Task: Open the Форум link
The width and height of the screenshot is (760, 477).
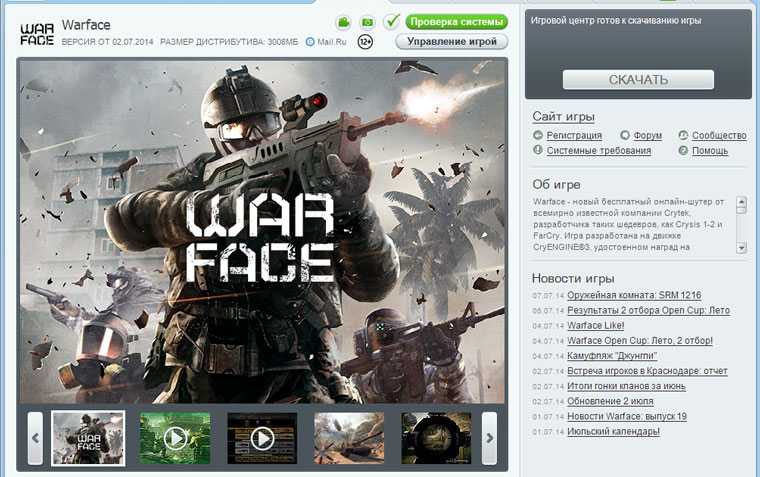Action: 648,135
